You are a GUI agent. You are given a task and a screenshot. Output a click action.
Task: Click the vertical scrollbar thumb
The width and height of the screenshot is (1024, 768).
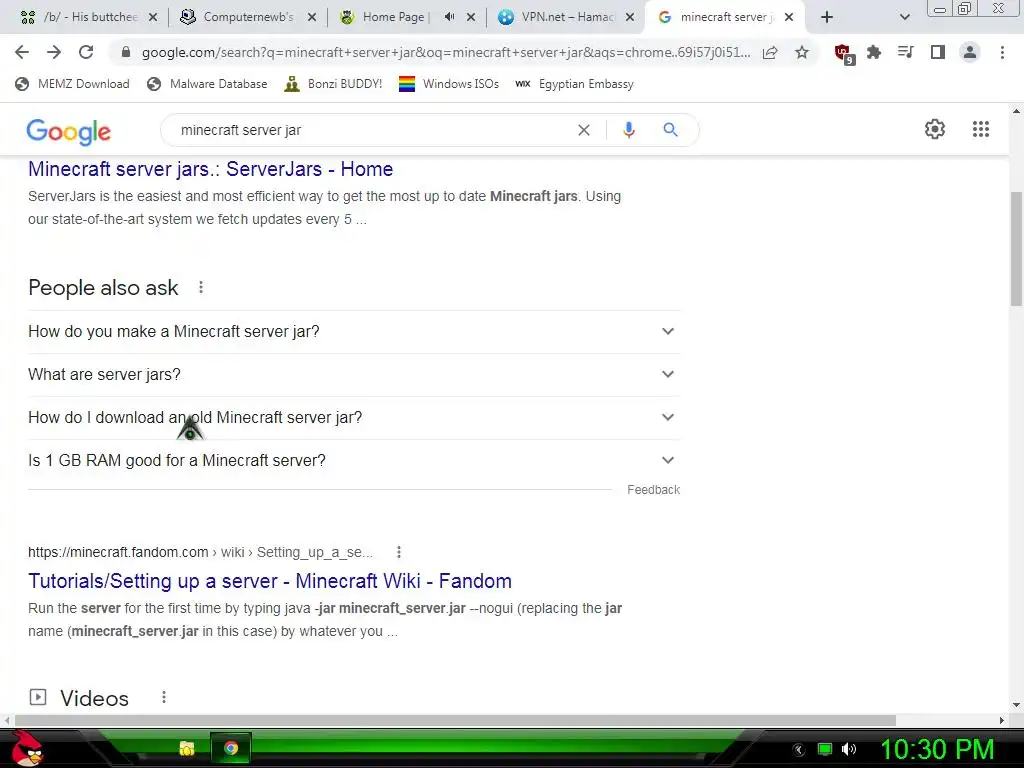[1016, 248]
